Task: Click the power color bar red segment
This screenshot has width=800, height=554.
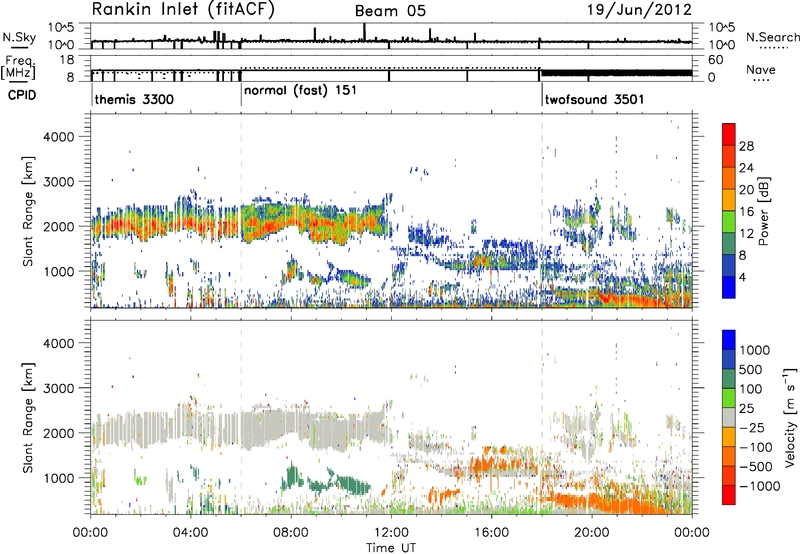Action: tap(729, 134)
